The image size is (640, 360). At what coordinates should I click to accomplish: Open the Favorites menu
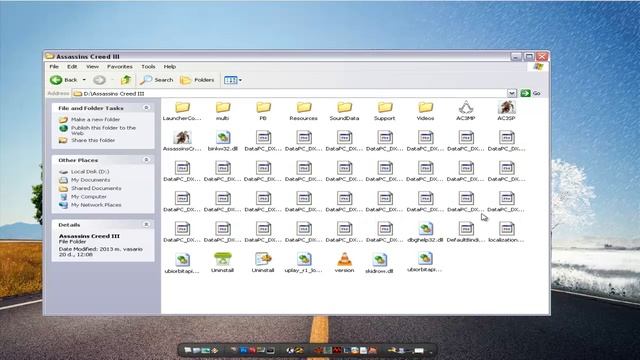tap(120, 66)
